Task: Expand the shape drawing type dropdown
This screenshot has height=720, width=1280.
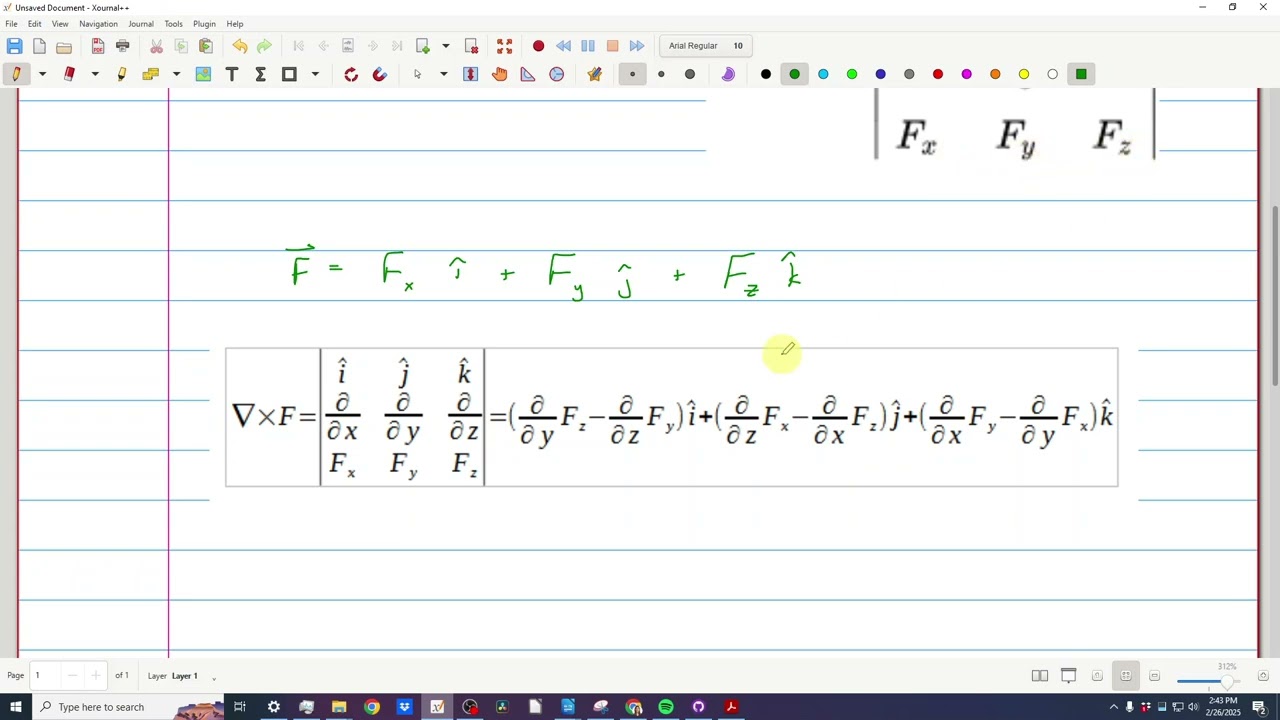Action: [315, 74]
